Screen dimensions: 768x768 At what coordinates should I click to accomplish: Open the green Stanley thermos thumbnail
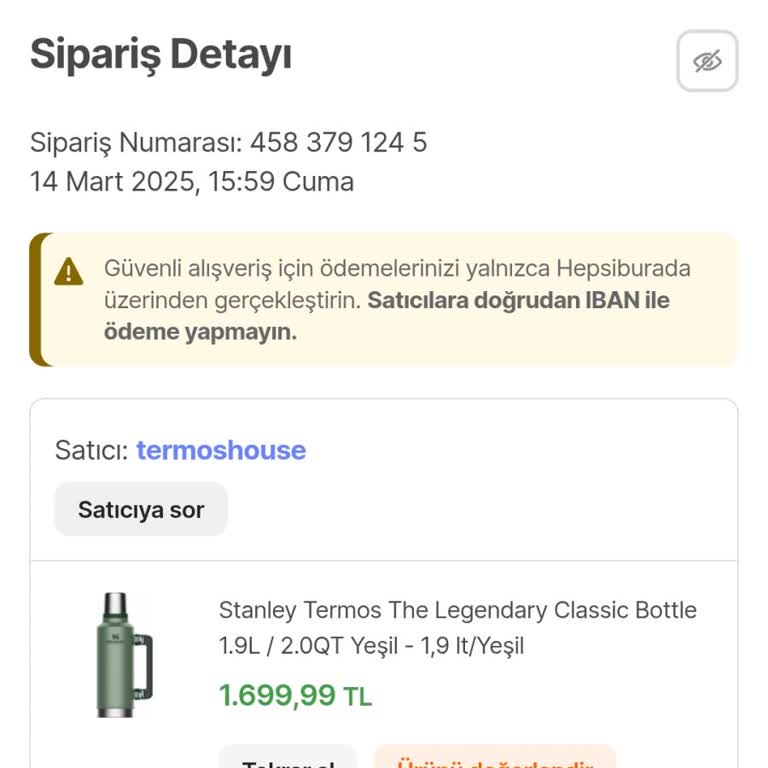(x=120, y=655)
